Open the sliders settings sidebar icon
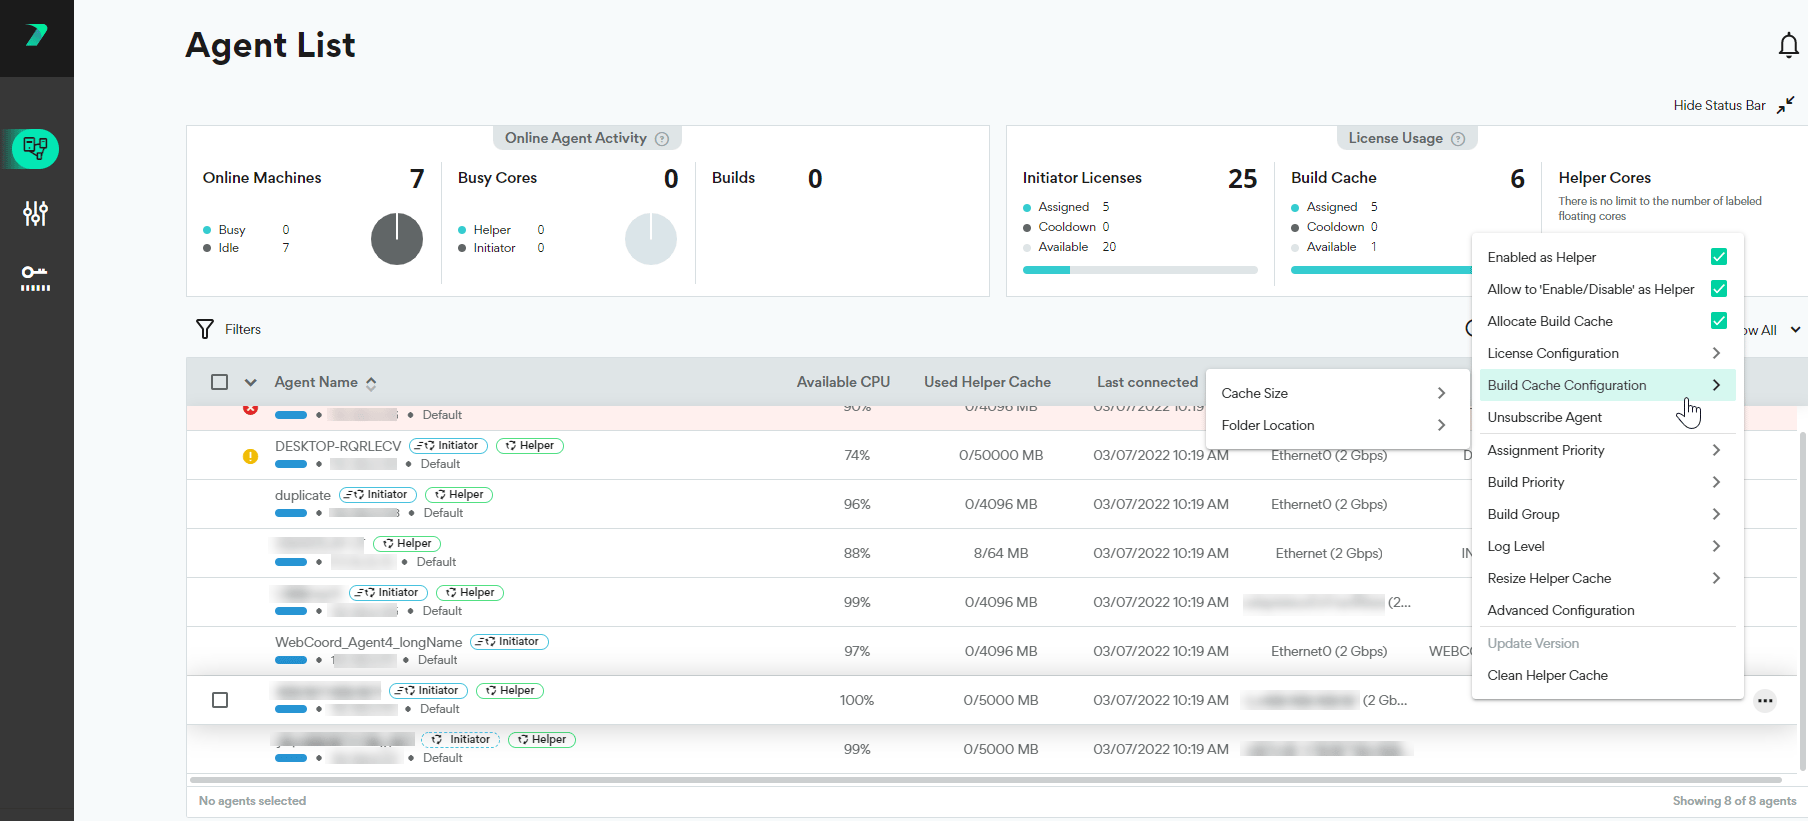The height and width of the screenshot is (821, 1808). [x=36, y=213]
